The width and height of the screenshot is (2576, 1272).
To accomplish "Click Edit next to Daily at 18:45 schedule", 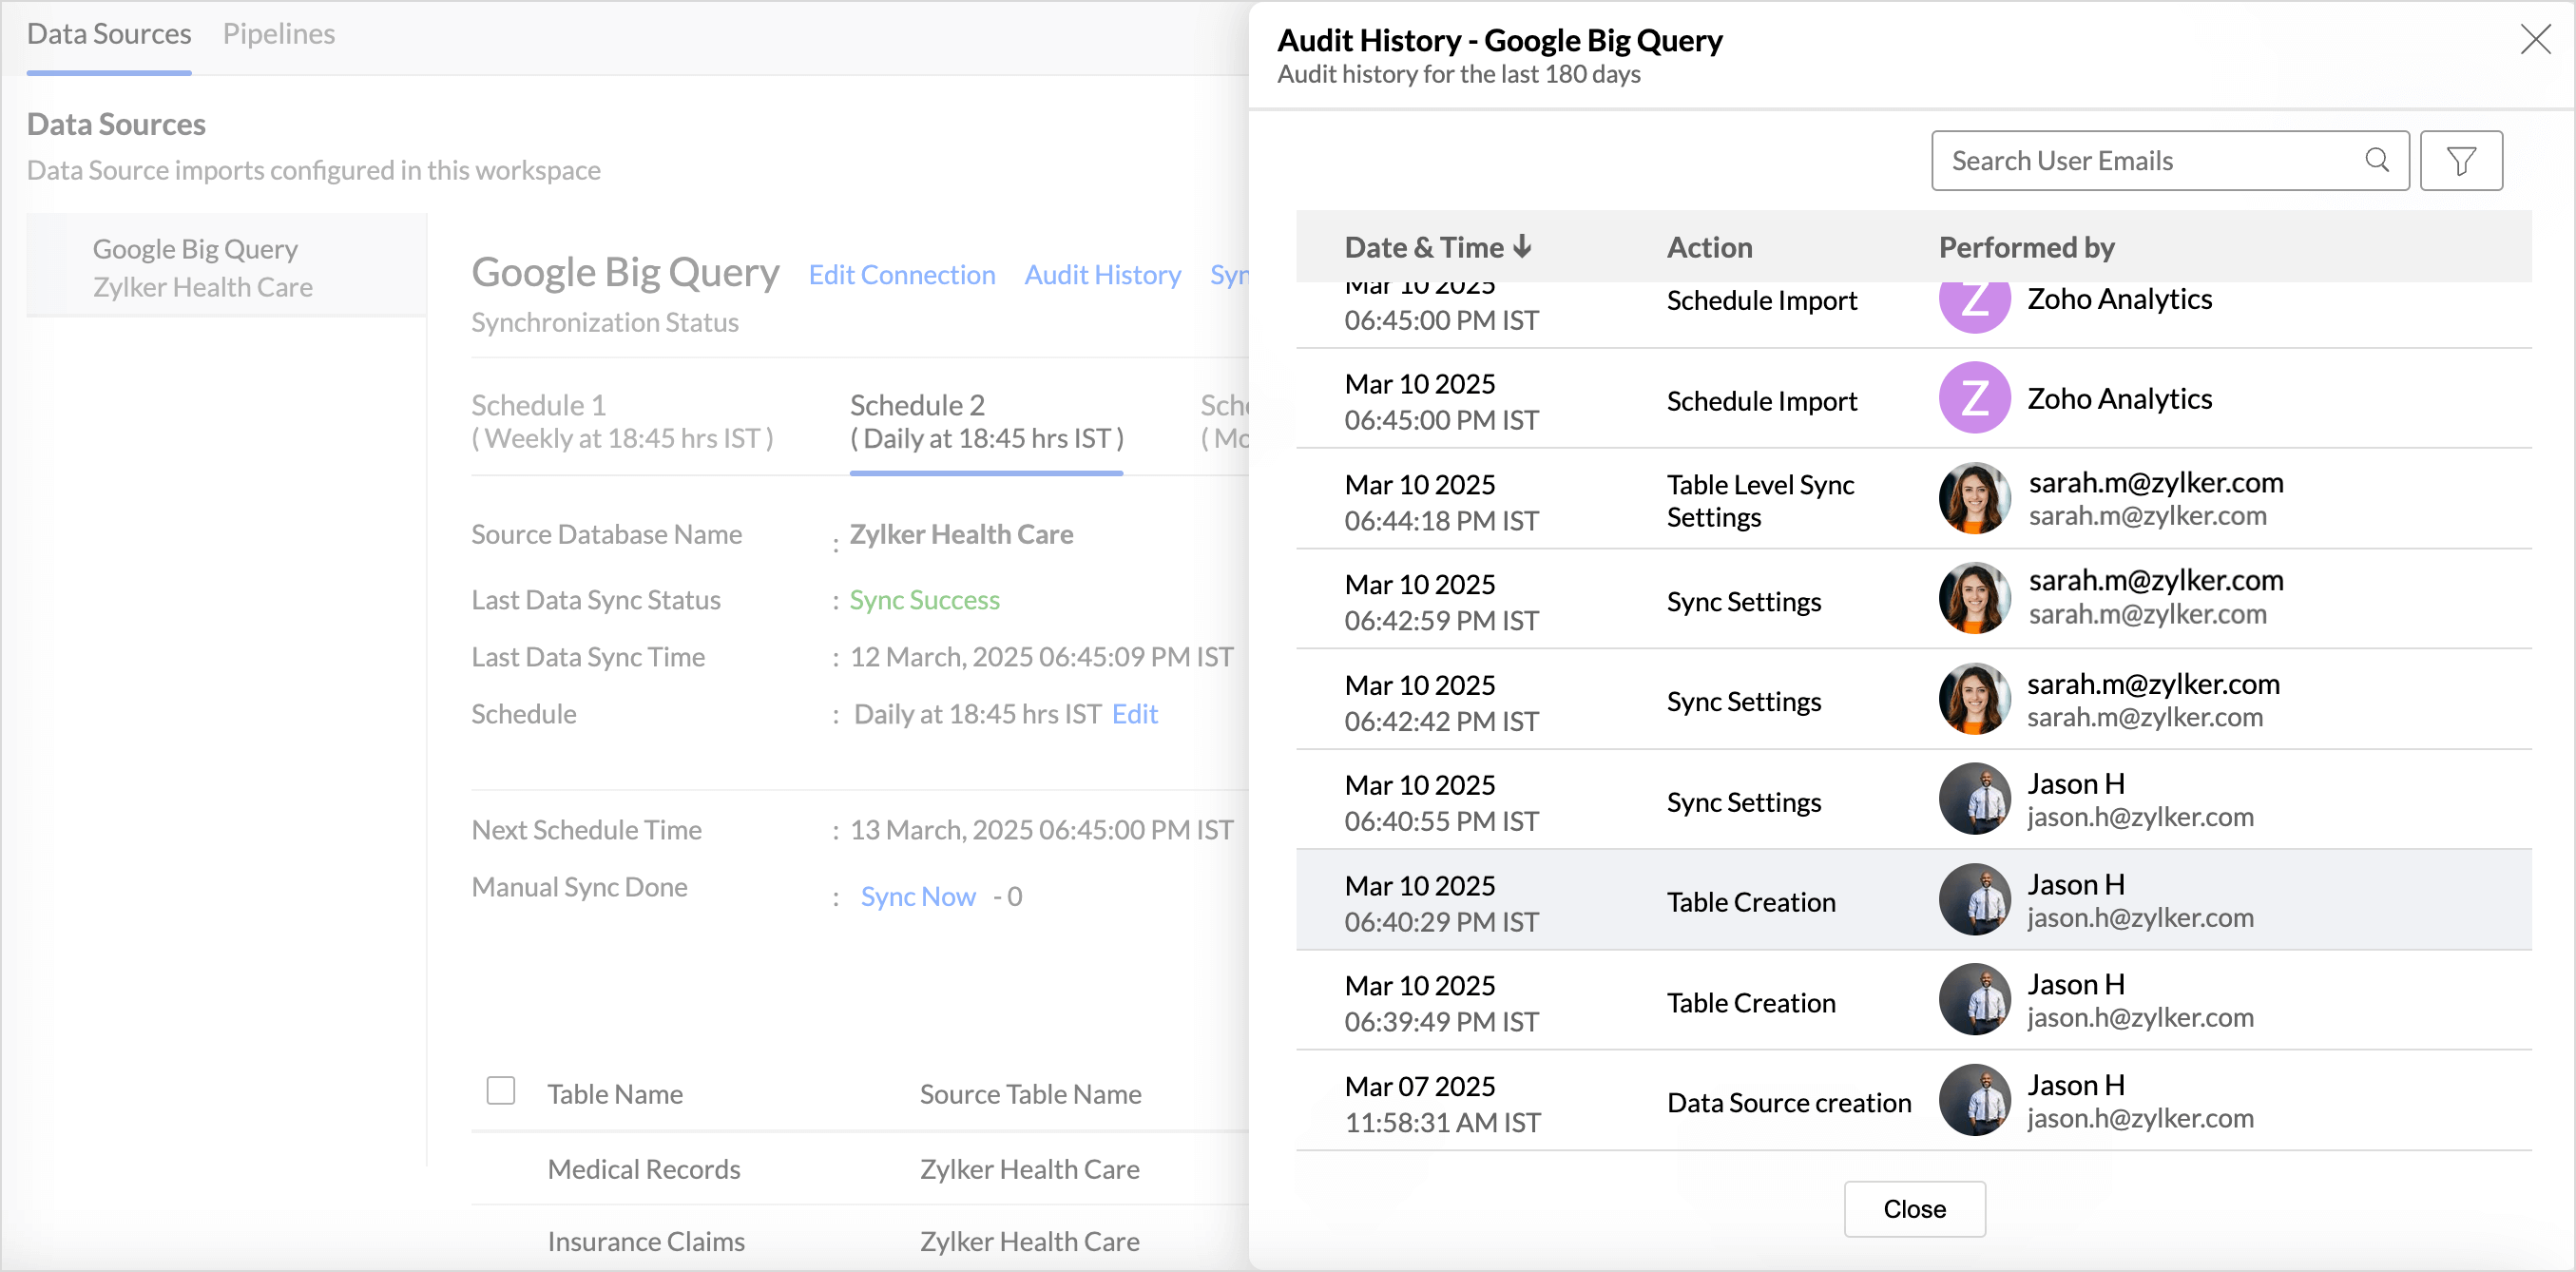I will 1134,714.
